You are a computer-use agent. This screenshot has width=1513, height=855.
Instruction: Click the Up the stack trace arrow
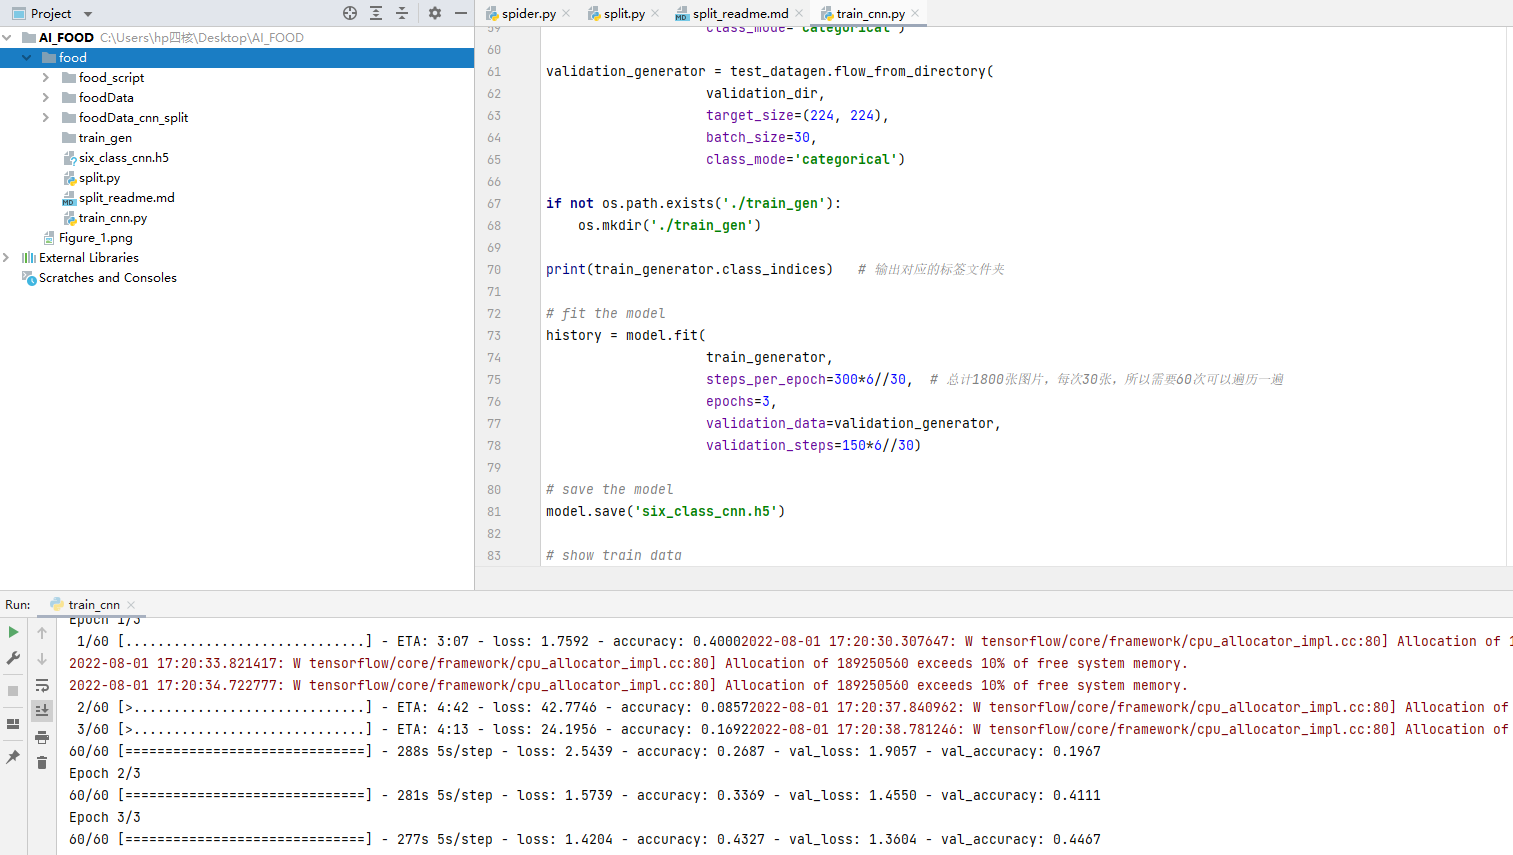pos(42,632)
